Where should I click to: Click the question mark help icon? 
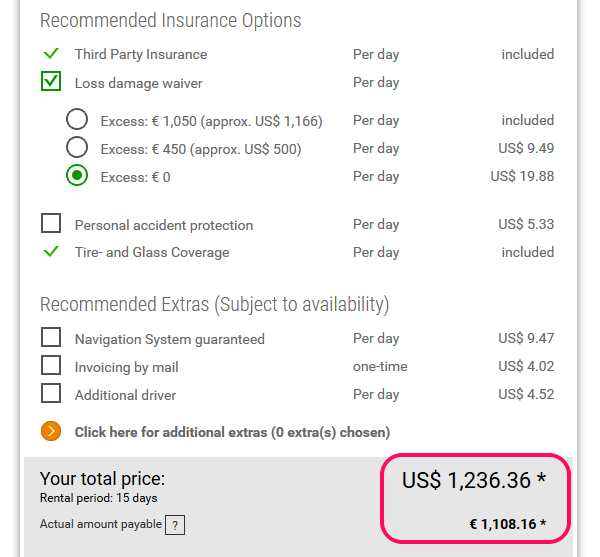[x=175, y=525]
